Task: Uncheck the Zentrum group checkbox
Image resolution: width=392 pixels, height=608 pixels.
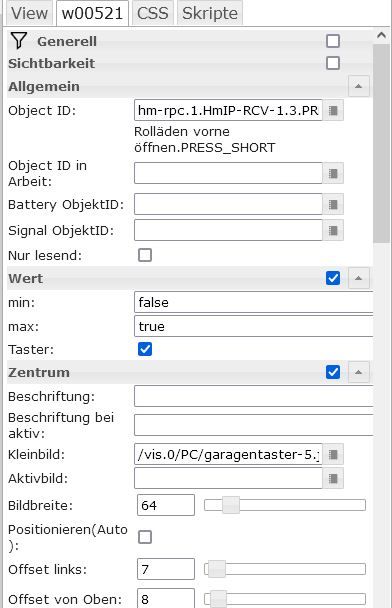Action: click(333, 372)
